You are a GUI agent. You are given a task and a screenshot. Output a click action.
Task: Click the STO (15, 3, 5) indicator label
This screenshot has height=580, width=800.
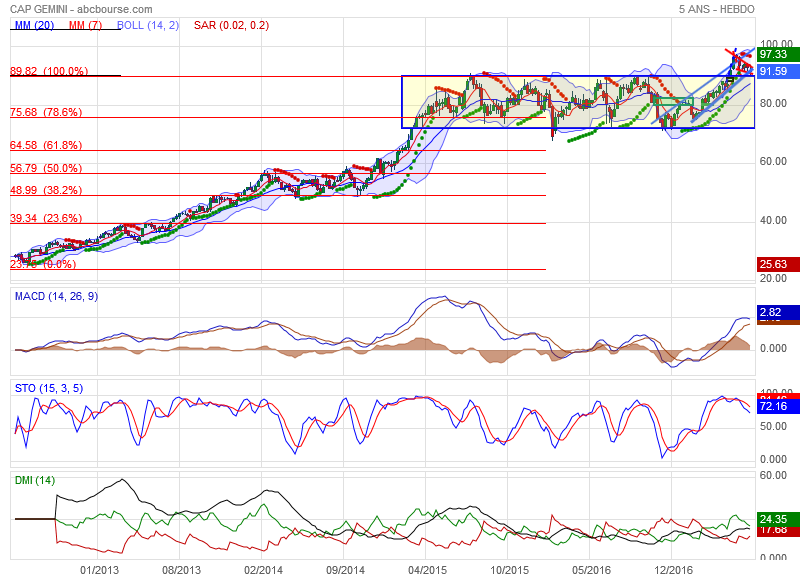tap(49, 388)
